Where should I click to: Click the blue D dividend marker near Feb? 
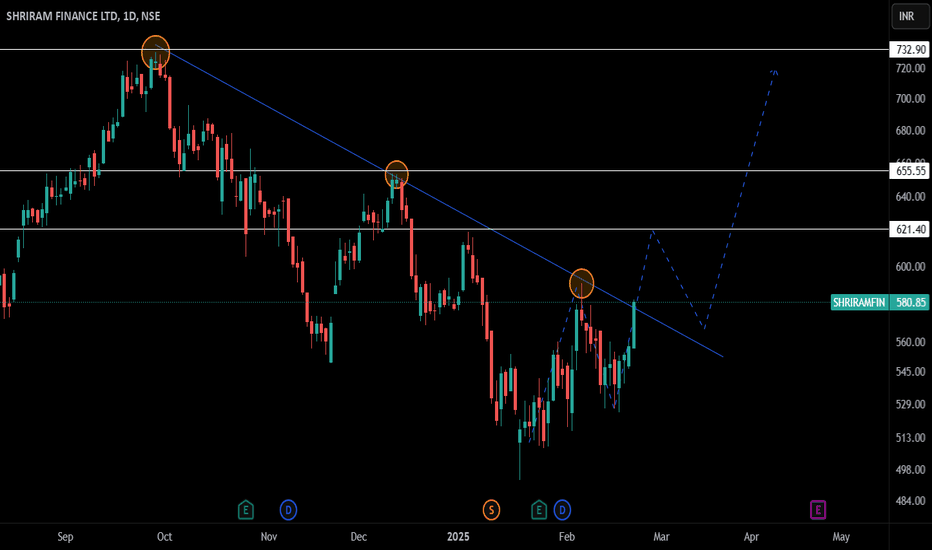pyautogui.click(x=562, y=510)
